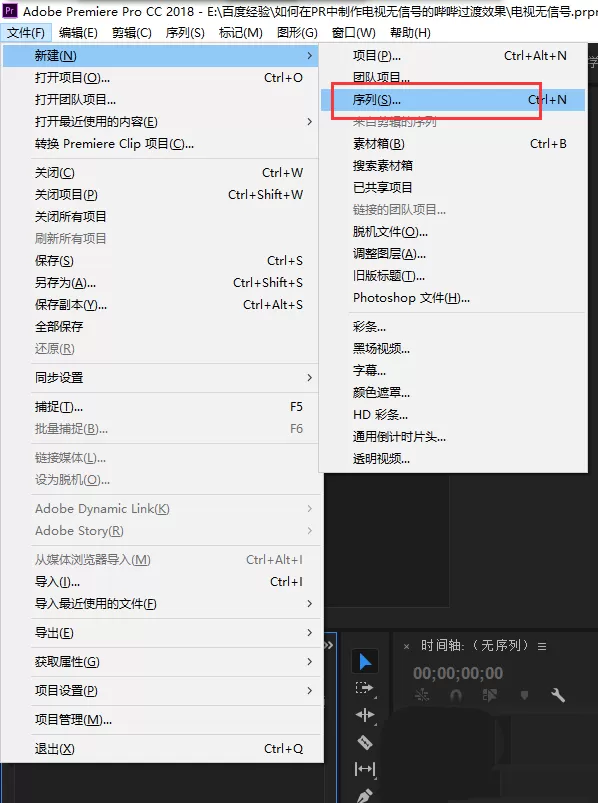598x803 pixels.
Task: Choose HD 彩条... in submenu
Action: 453,414
